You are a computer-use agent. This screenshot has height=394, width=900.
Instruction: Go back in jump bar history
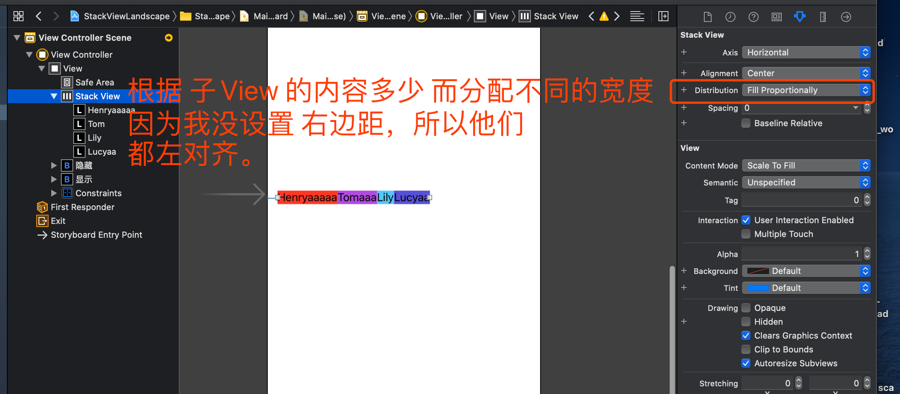coord(38,16)
